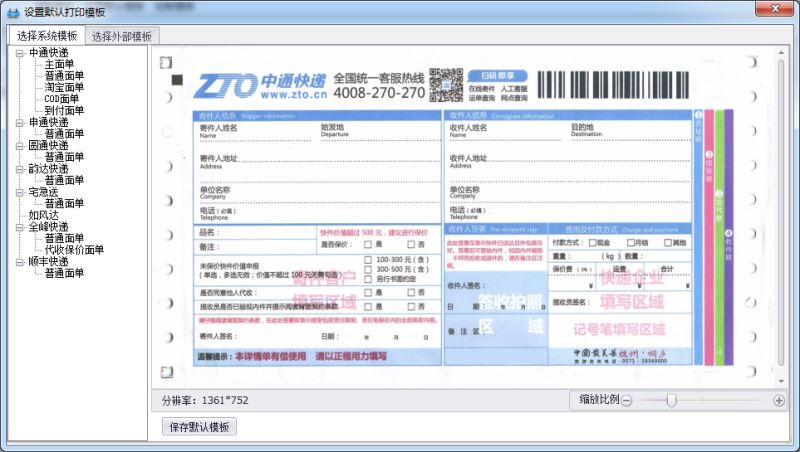Select 普通面单 under 圆通快递
The image size is (800, 452).
pos(64,157)
